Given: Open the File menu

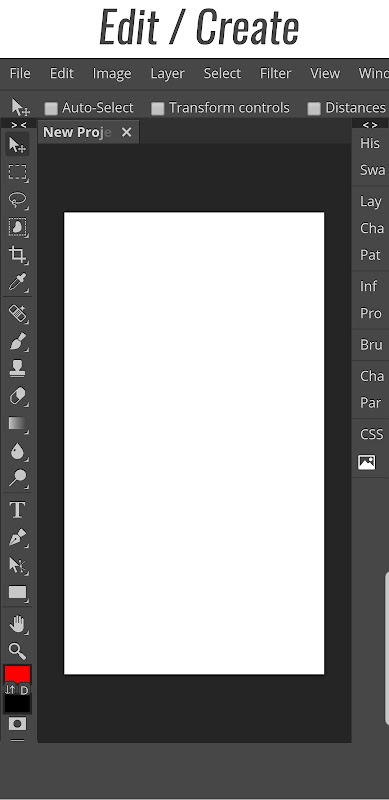Looking at the screenshot, I should [20, 73].
